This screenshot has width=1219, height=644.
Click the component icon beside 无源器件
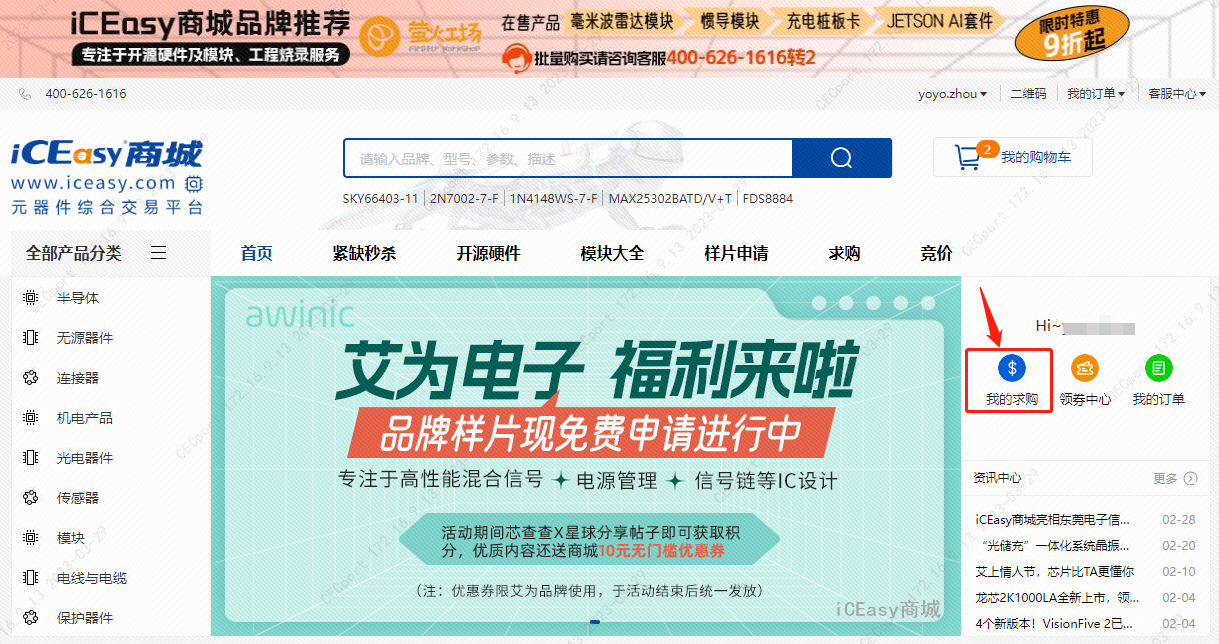(x=30, y=338)
